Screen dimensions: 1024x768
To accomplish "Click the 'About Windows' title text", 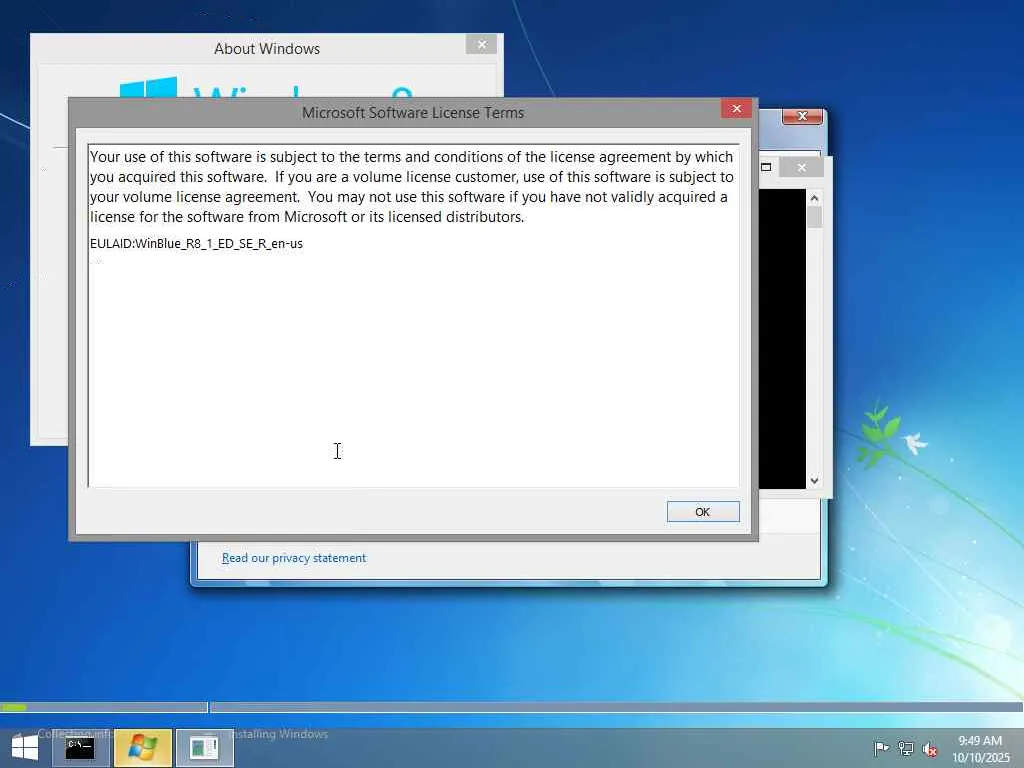I will pos(267,49).
